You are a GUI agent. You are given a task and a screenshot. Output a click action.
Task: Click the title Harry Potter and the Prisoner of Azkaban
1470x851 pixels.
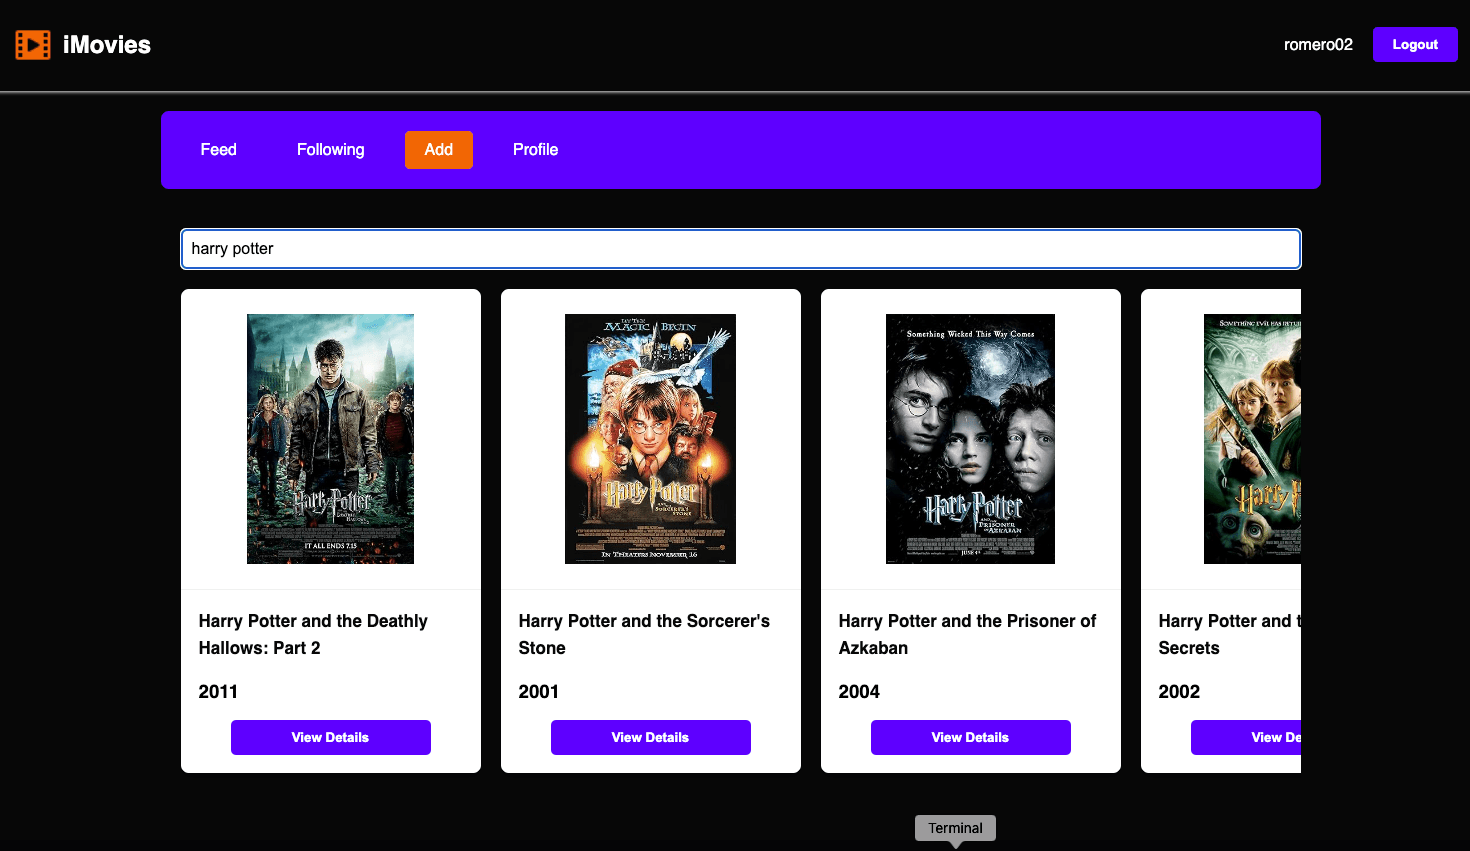(967, 634)
